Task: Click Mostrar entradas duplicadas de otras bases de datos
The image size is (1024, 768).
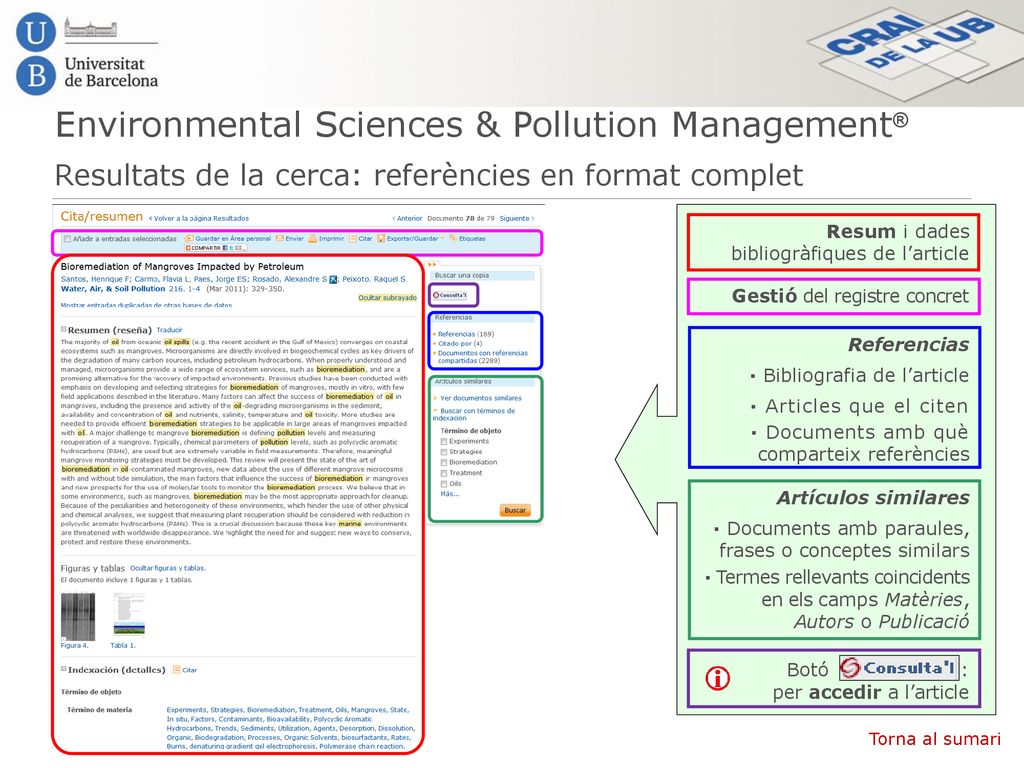Action: [146, 305]
